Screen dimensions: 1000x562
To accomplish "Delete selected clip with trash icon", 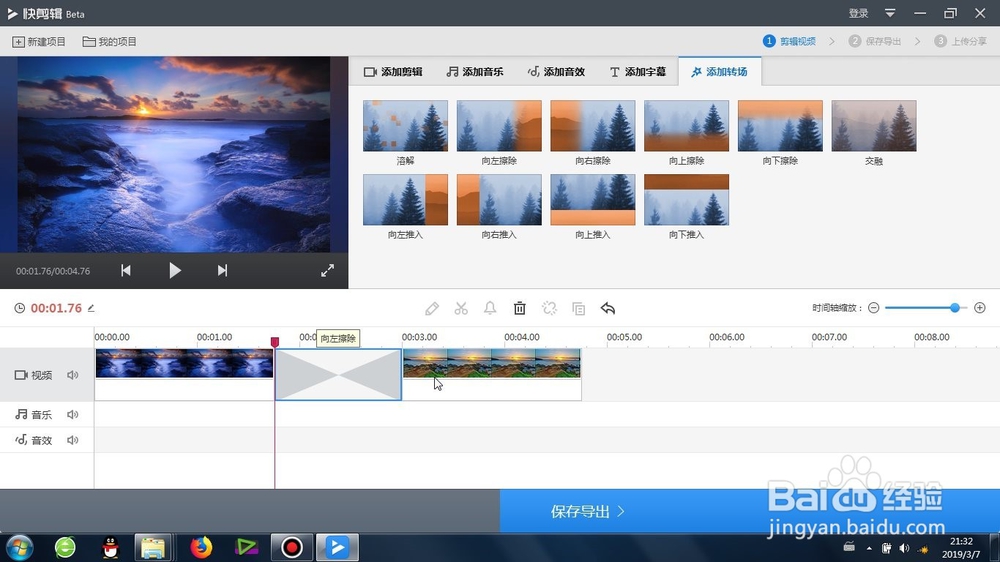I will [520, 309].
